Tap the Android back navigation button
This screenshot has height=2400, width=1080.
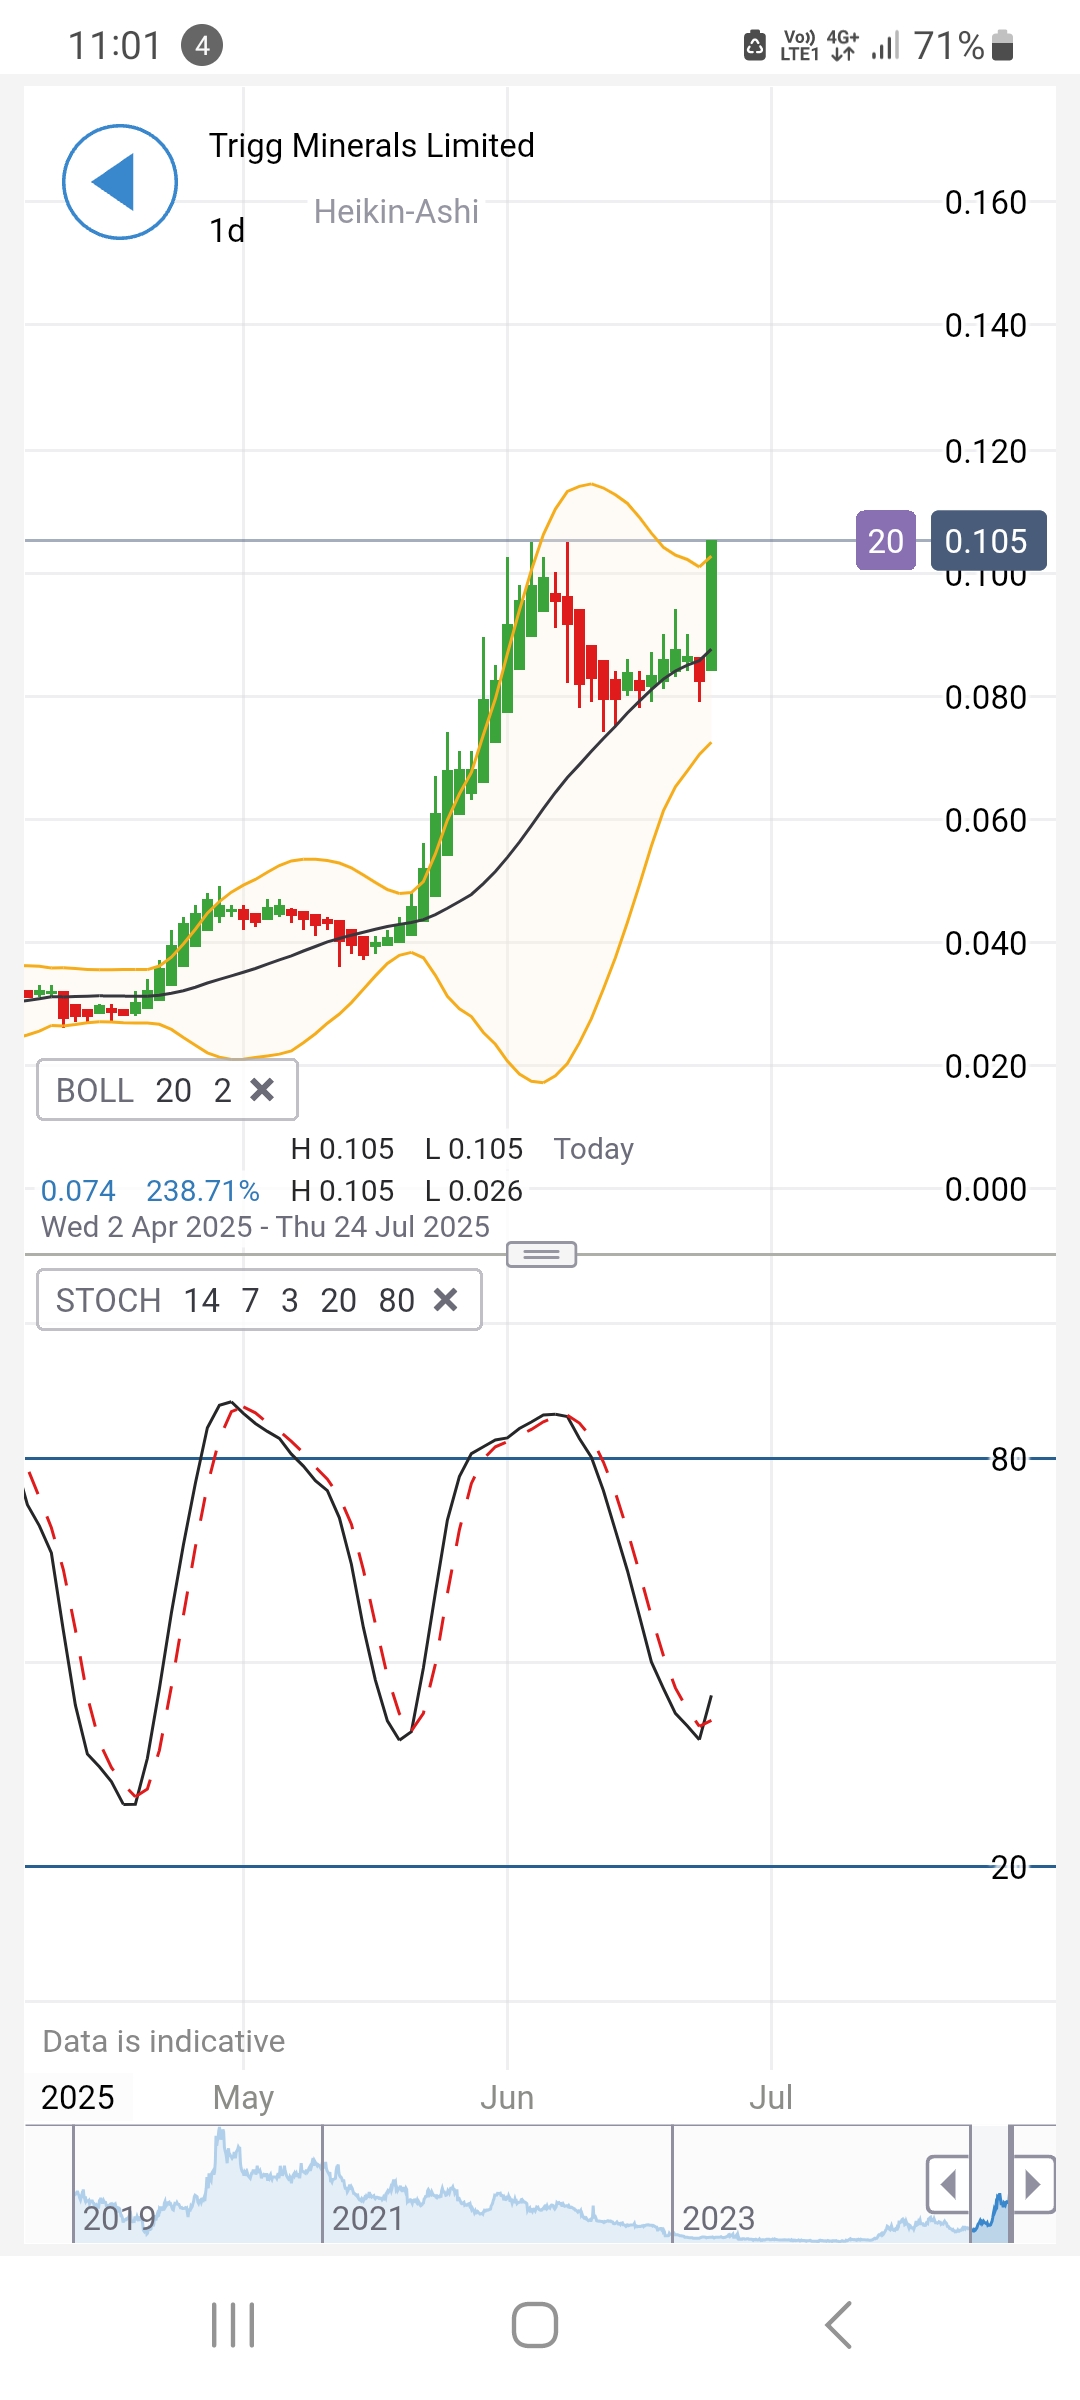pyautogui.click(x=839, y=2325)
